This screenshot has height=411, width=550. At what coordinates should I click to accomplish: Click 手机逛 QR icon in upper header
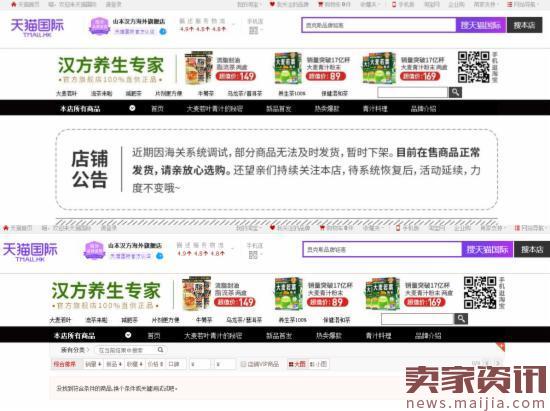(253, 31)
